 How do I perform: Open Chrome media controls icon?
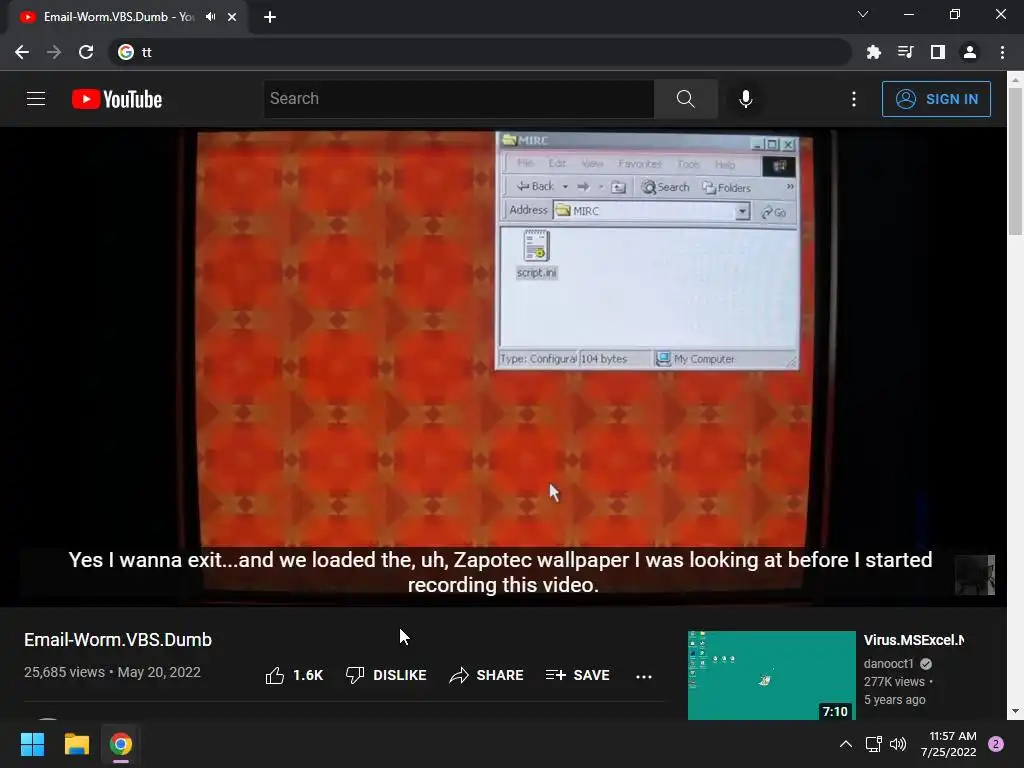(x=905, y=52)
